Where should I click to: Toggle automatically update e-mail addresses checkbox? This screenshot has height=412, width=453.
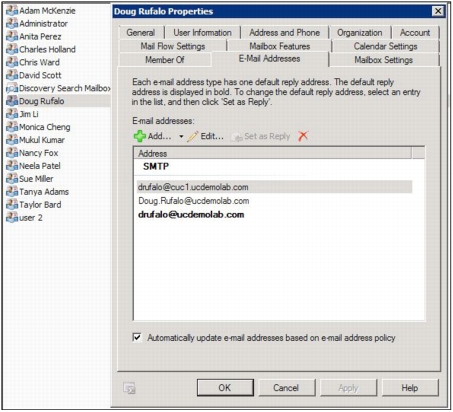[x=137, y=337]
